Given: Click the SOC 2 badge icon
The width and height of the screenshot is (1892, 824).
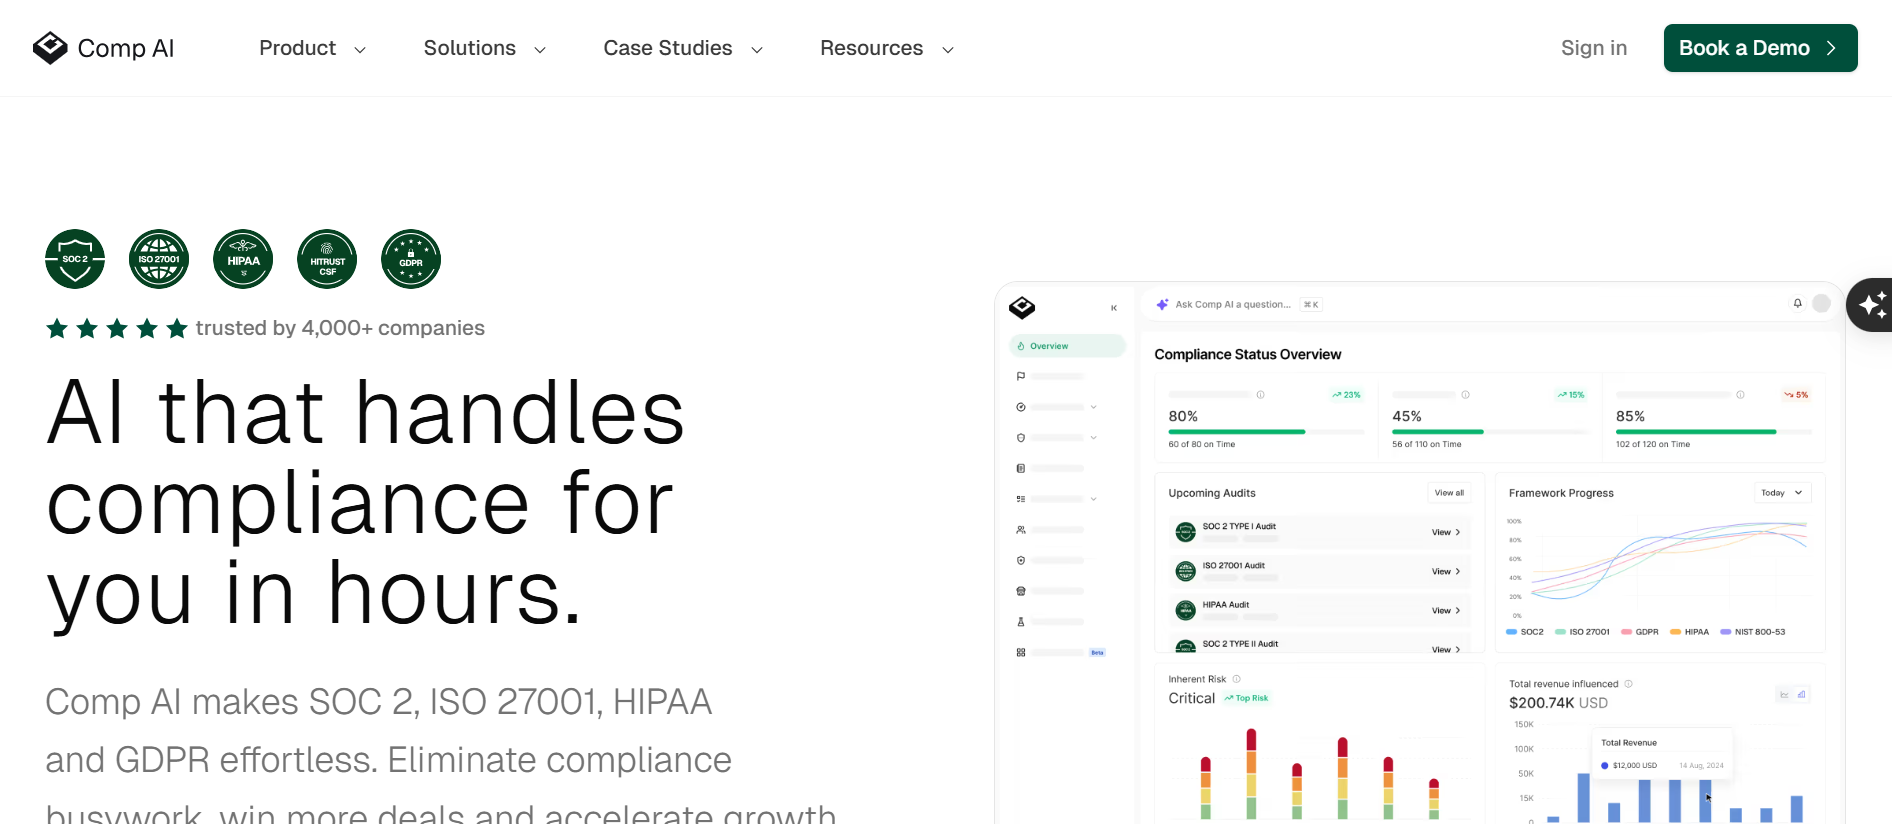Looking at the screenshot, I should coord(75,259).
